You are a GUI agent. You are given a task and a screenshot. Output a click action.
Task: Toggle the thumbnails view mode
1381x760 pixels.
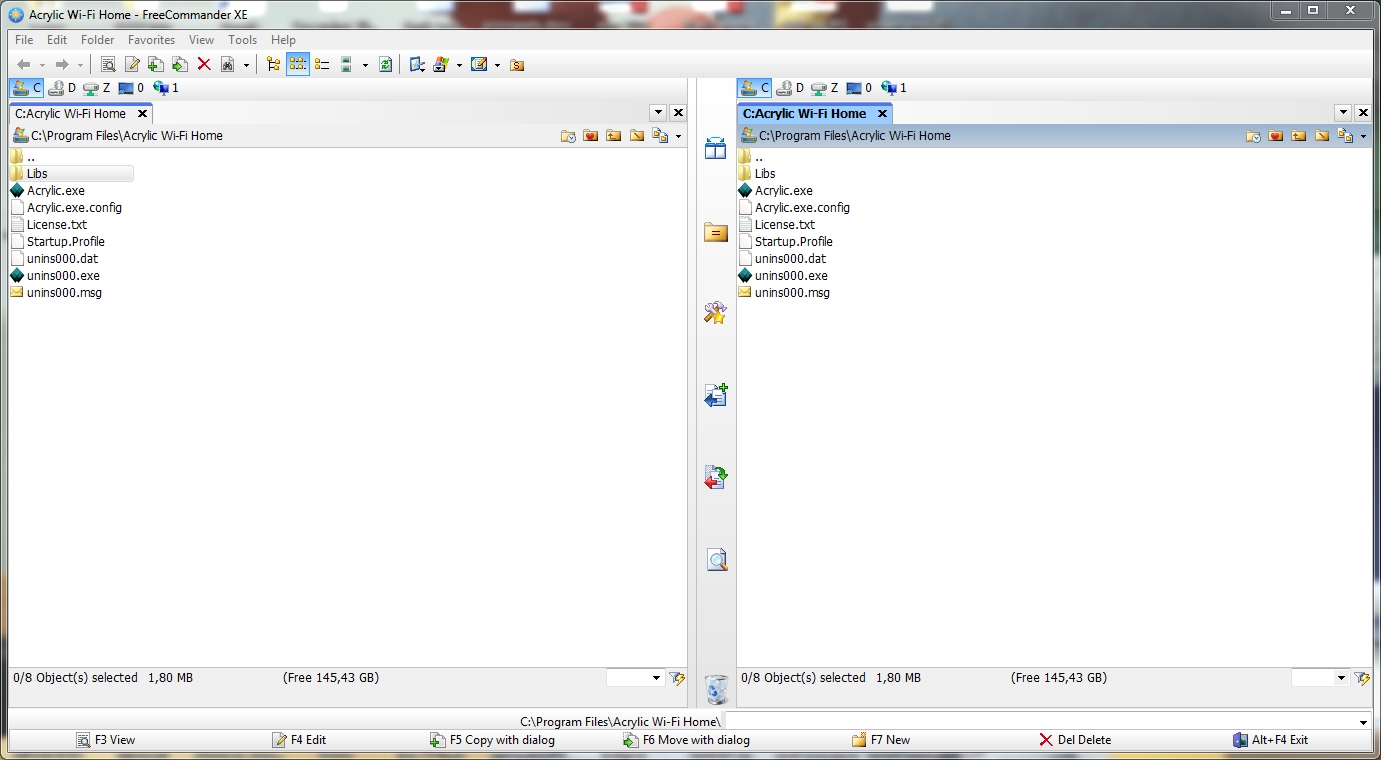tap(348, 63)
